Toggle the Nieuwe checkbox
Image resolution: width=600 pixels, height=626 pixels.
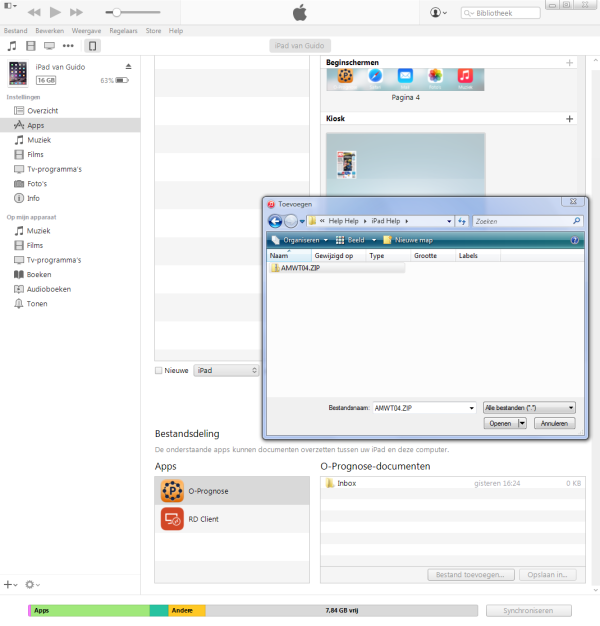[x=158, y=370]
